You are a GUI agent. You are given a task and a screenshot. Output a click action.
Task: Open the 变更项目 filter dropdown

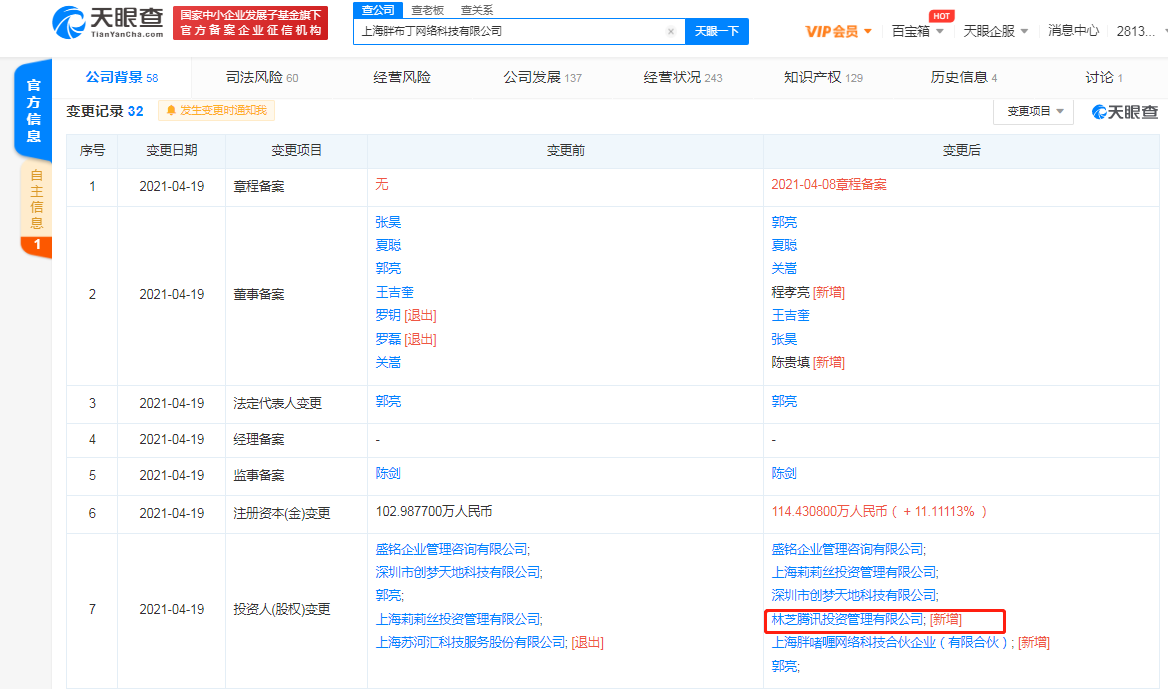tap(1034, 112)
